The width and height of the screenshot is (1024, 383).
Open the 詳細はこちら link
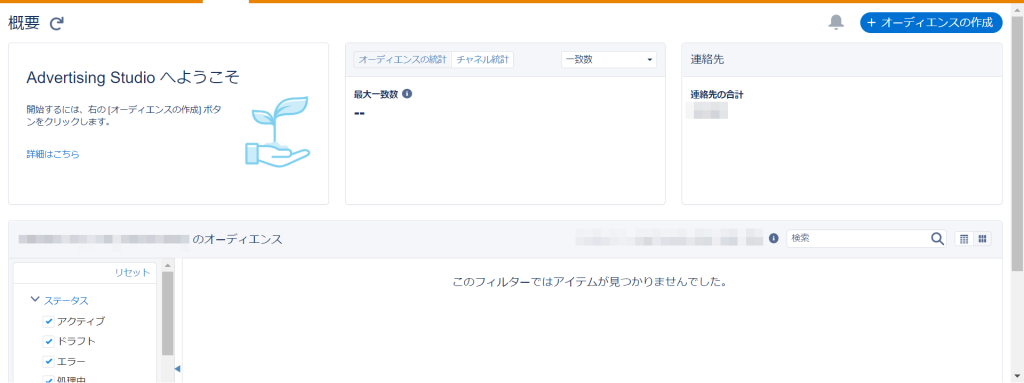point(53,154)
